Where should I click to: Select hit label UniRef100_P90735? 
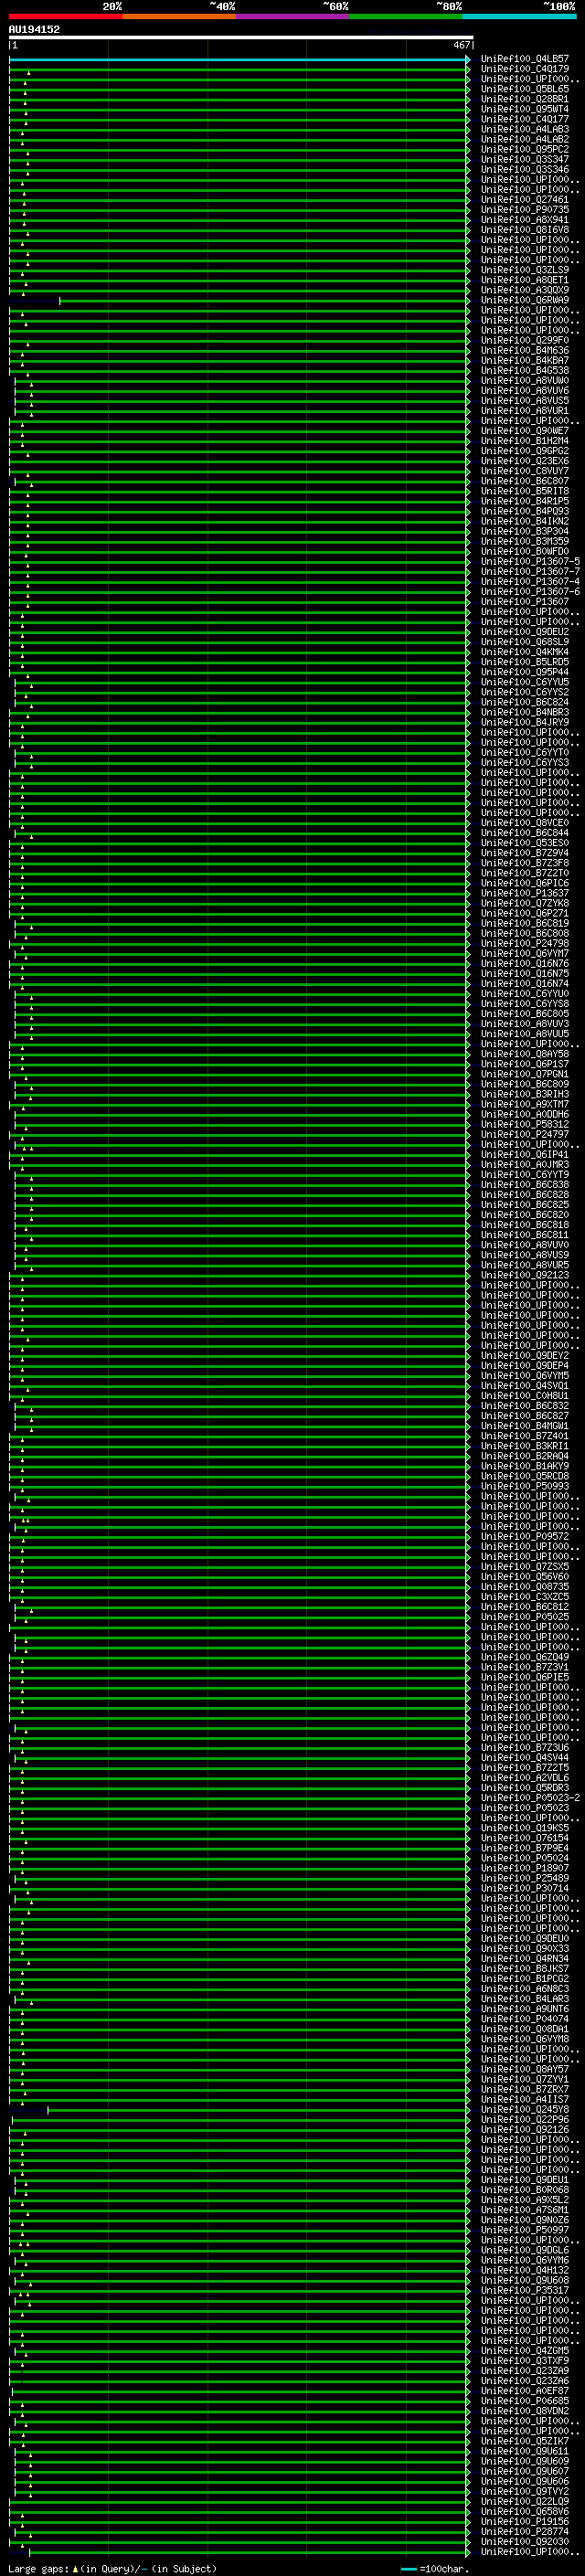point(524,210)
